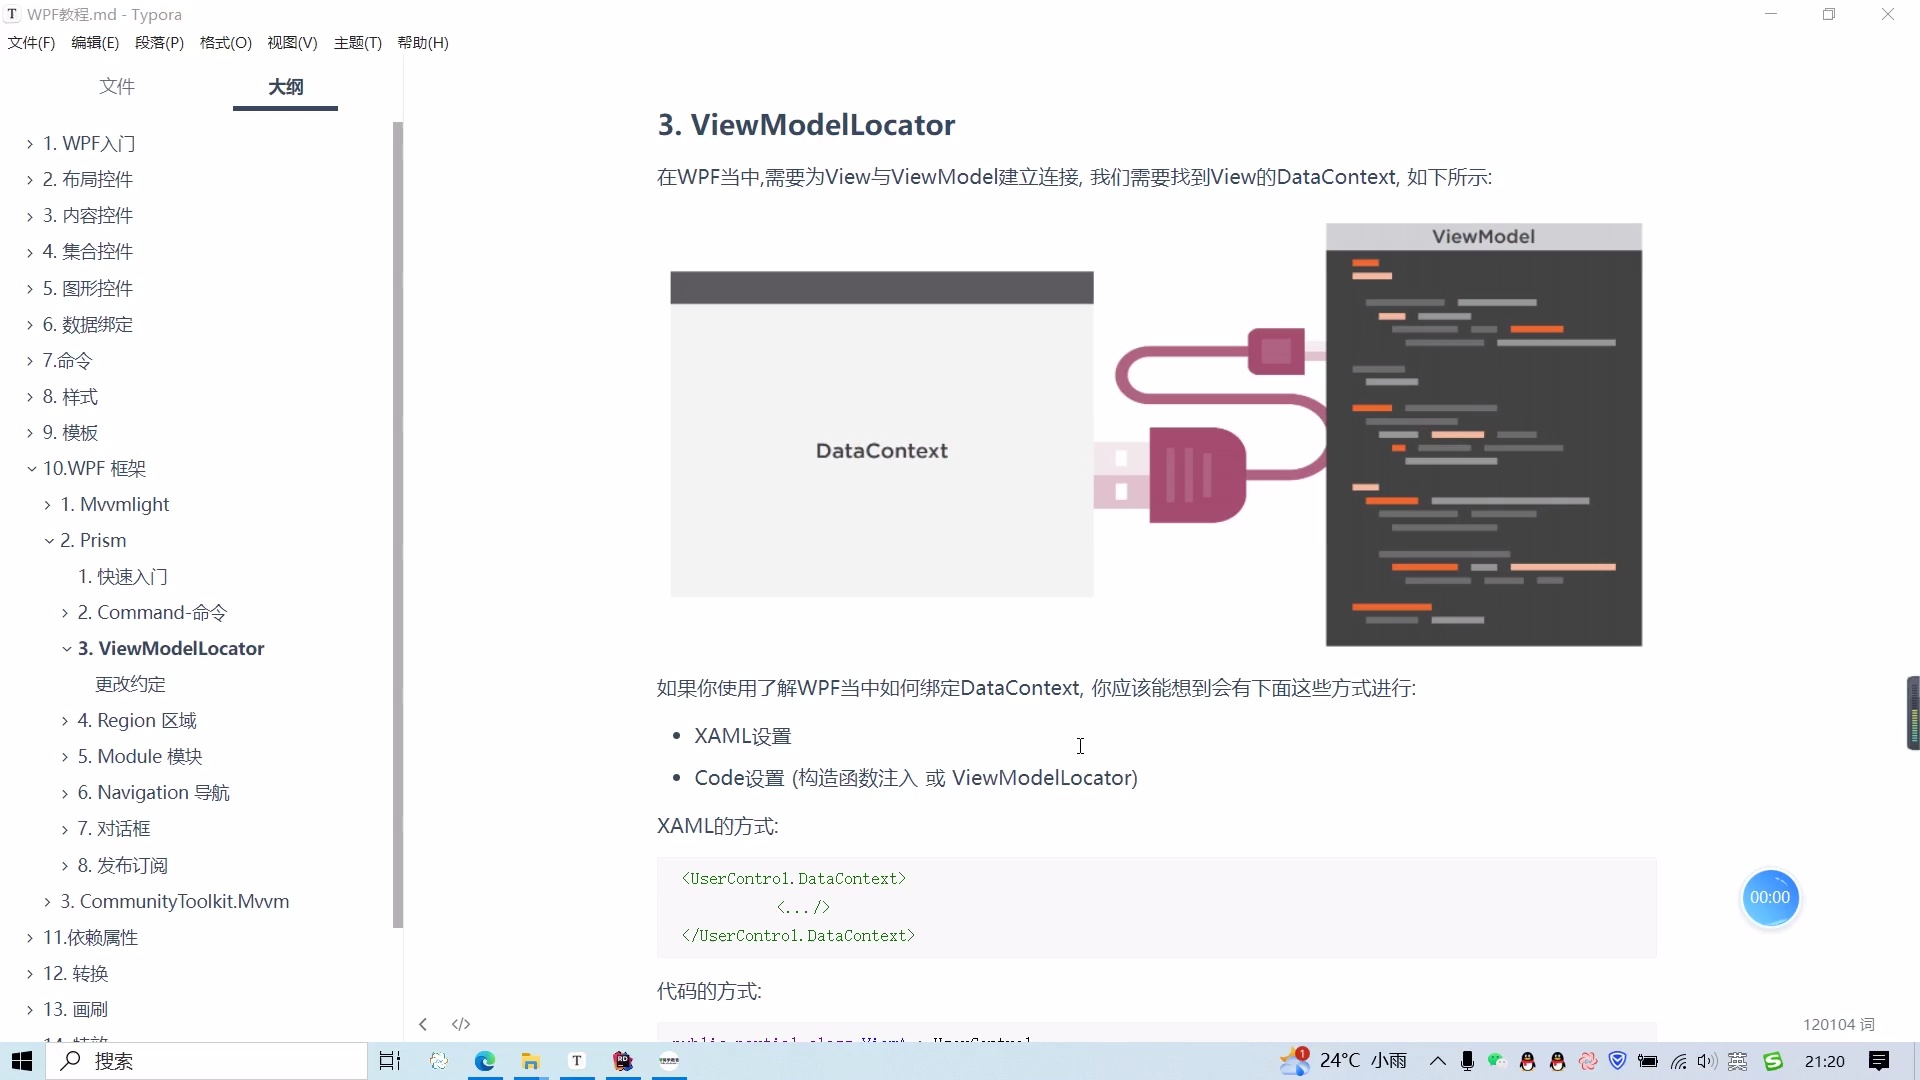Open the volume control in the tray
Screen dimensions: 1920x1080
[1706, 1061]
